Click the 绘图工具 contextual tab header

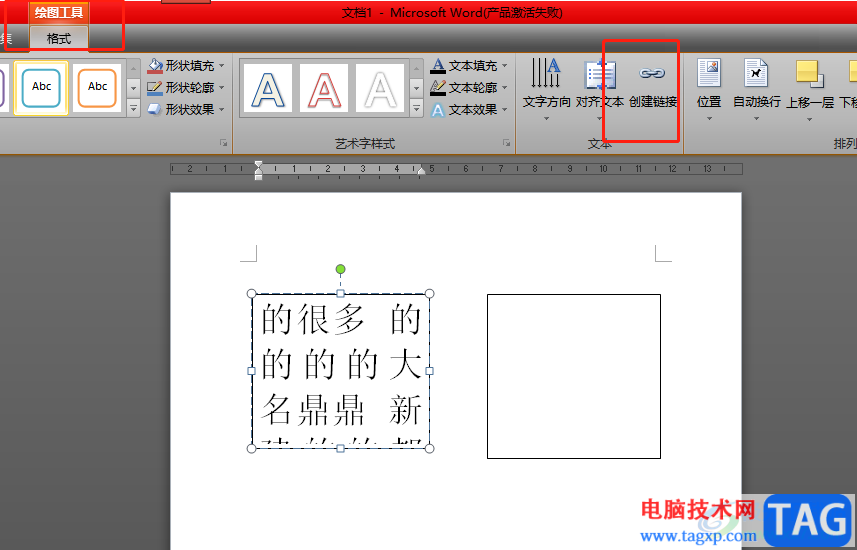pyautogui.click(x=58, y=12)
